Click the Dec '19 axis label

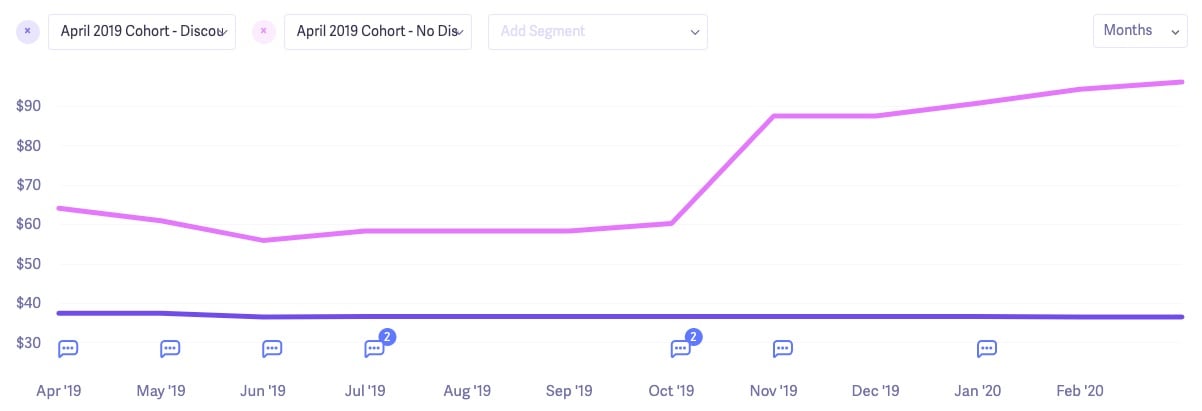[875, 391]
